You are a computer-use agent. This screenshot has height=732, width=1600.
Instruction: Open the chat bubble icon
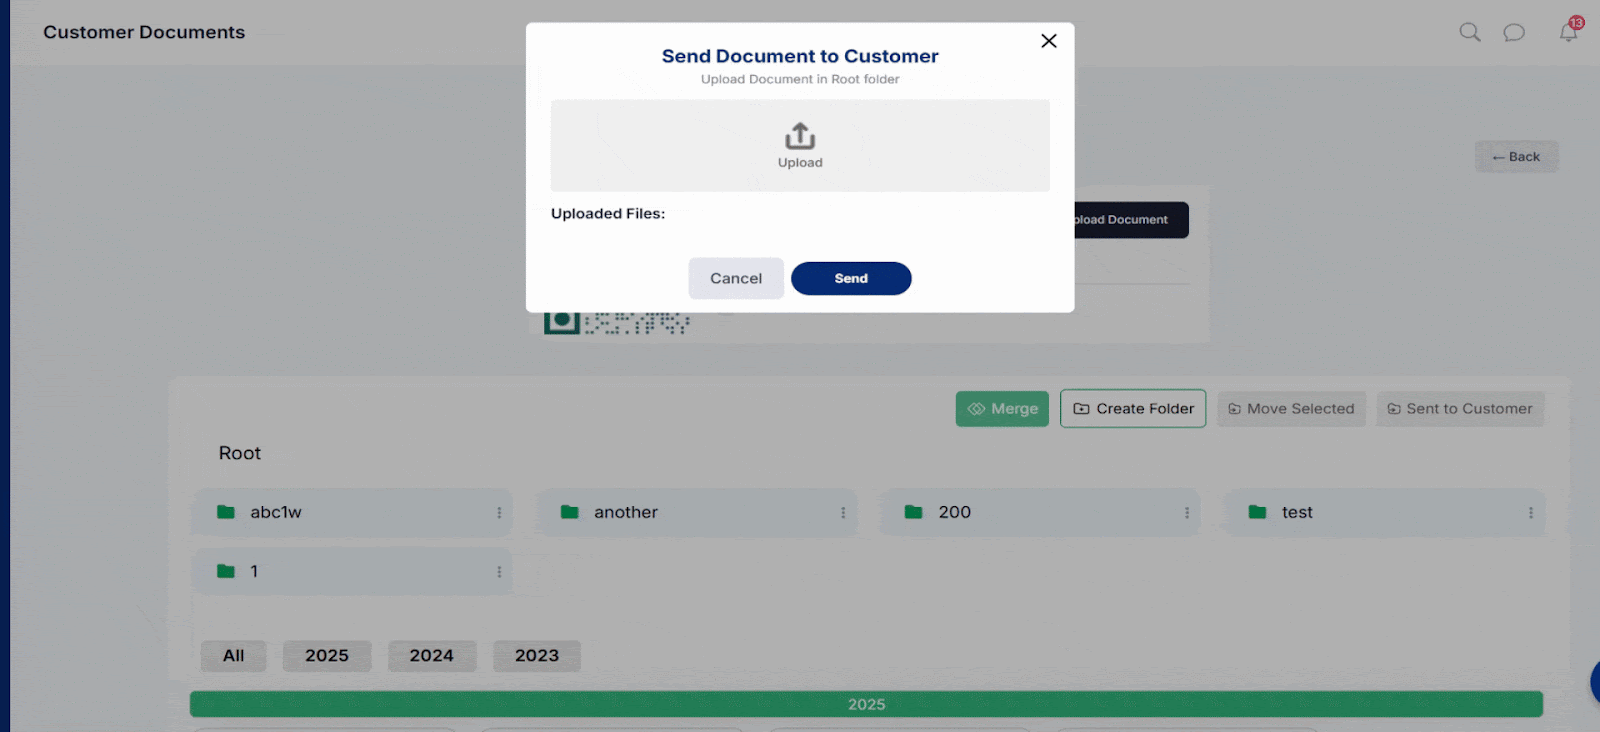[1514, 33]
